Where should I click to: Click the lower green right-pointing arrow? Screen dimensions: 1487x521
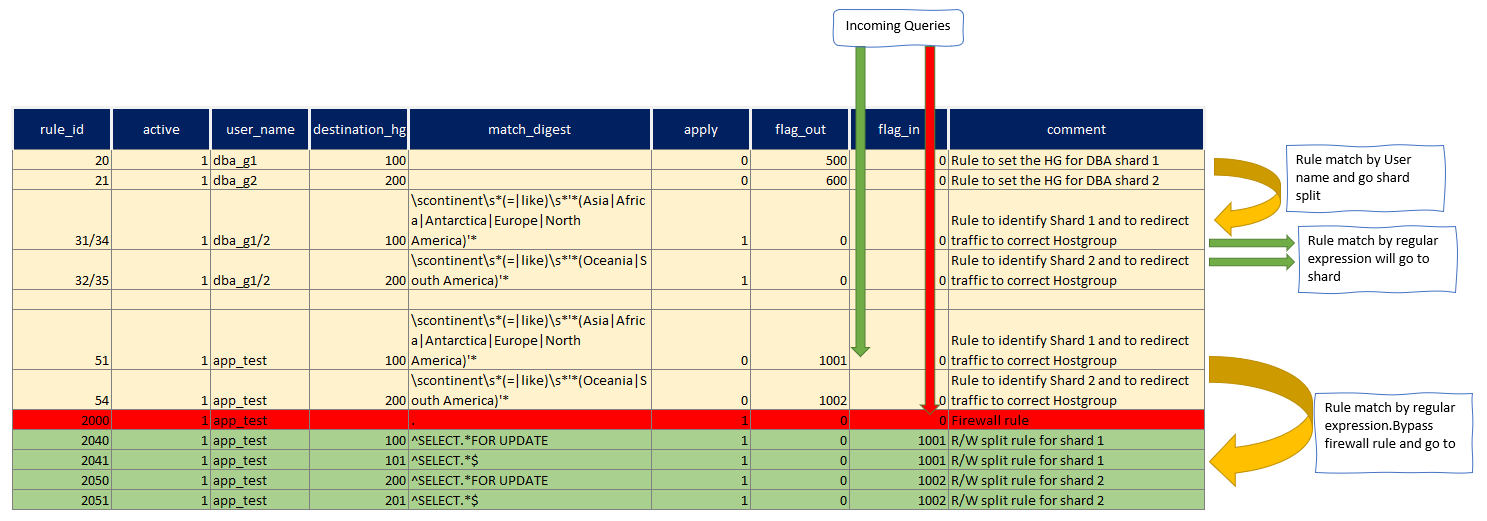click(x=1251, y=262)
